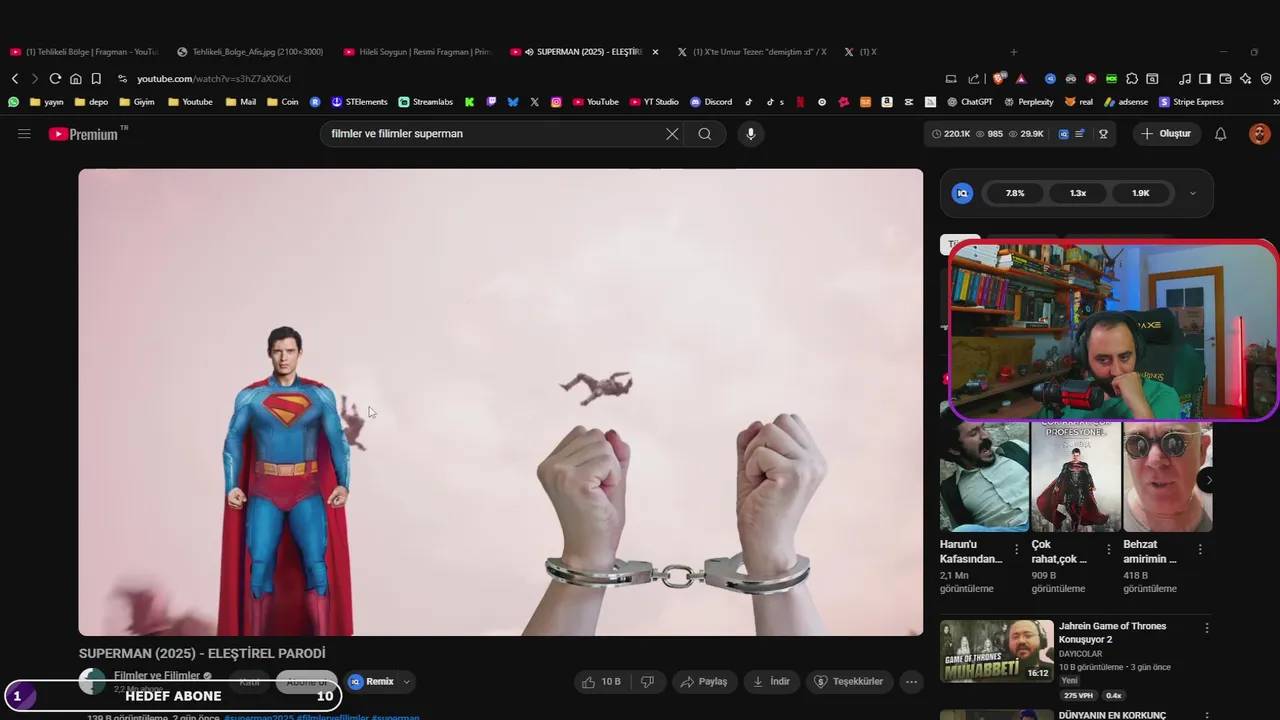Open Instagram bookmark icon
Viewport: 1280px width, 720px height.
556,102
